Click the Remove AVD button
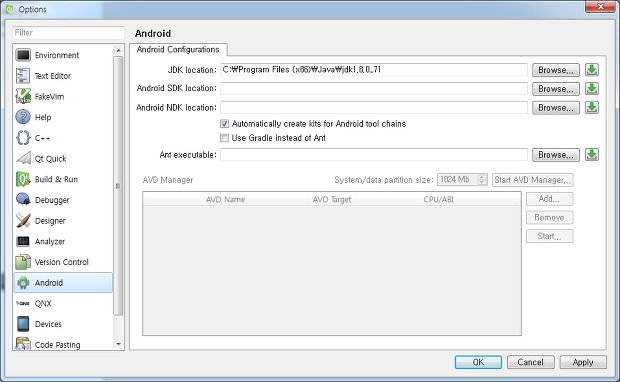The width and height of the screenshot is (620, 382). point(549,217)
